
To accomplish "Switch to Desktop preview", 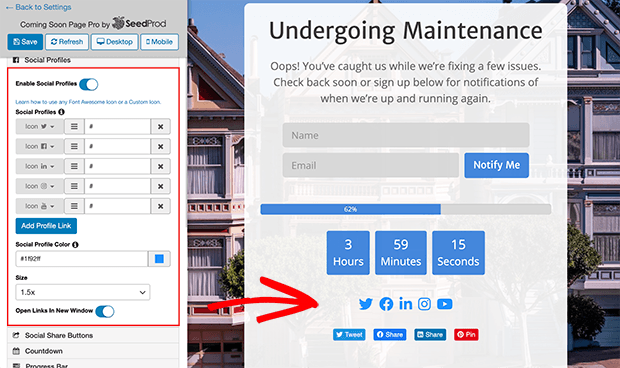I will pos(115,42).
